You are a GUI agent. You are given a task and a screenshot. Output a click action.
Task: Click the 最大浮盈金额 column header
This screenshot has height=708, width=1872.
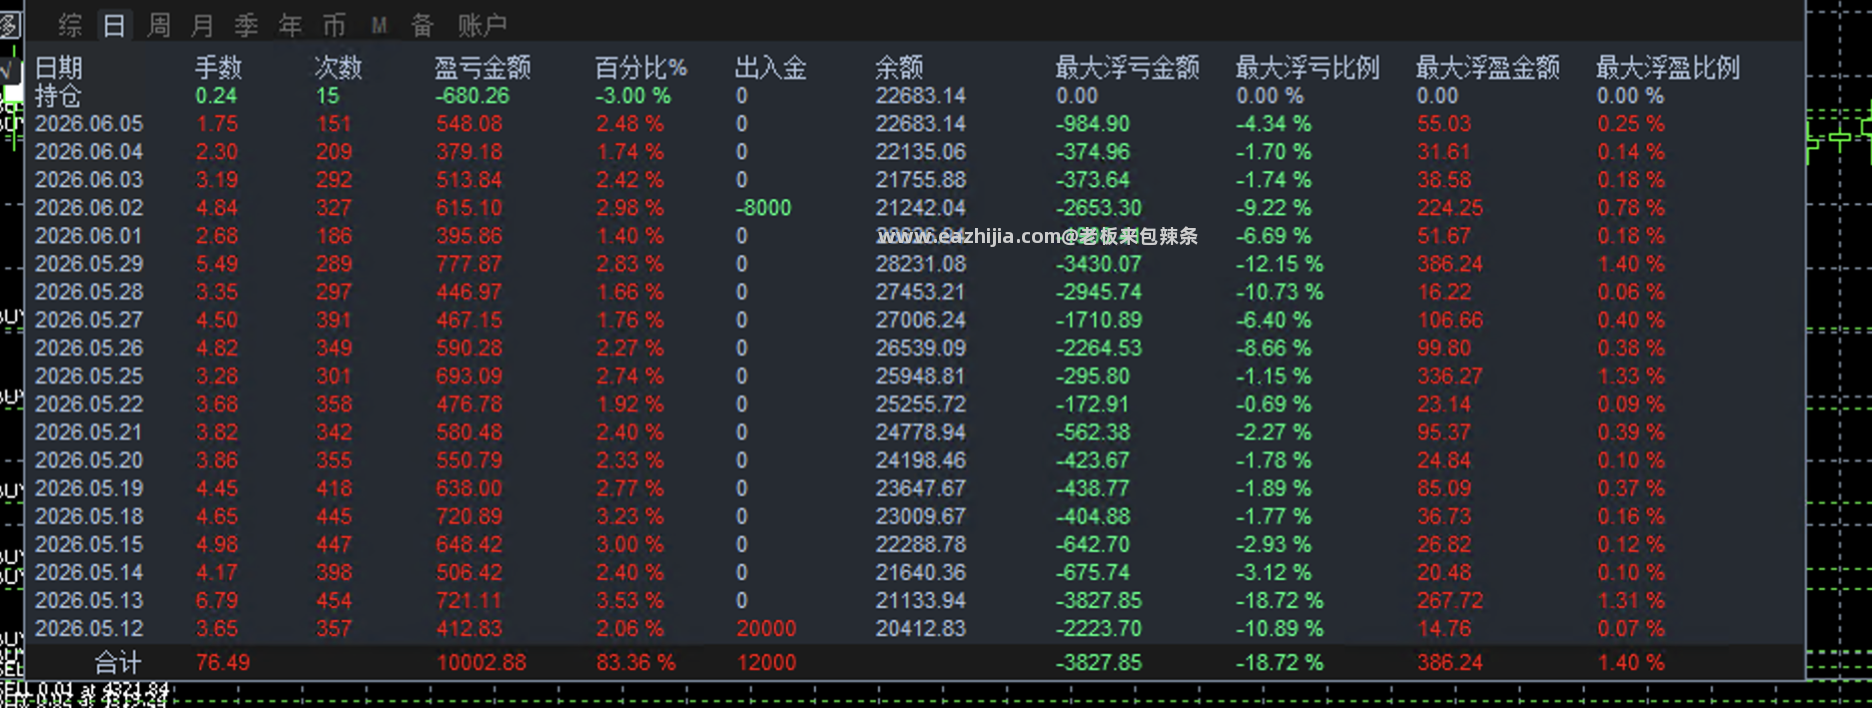(x=1487, y=68)
